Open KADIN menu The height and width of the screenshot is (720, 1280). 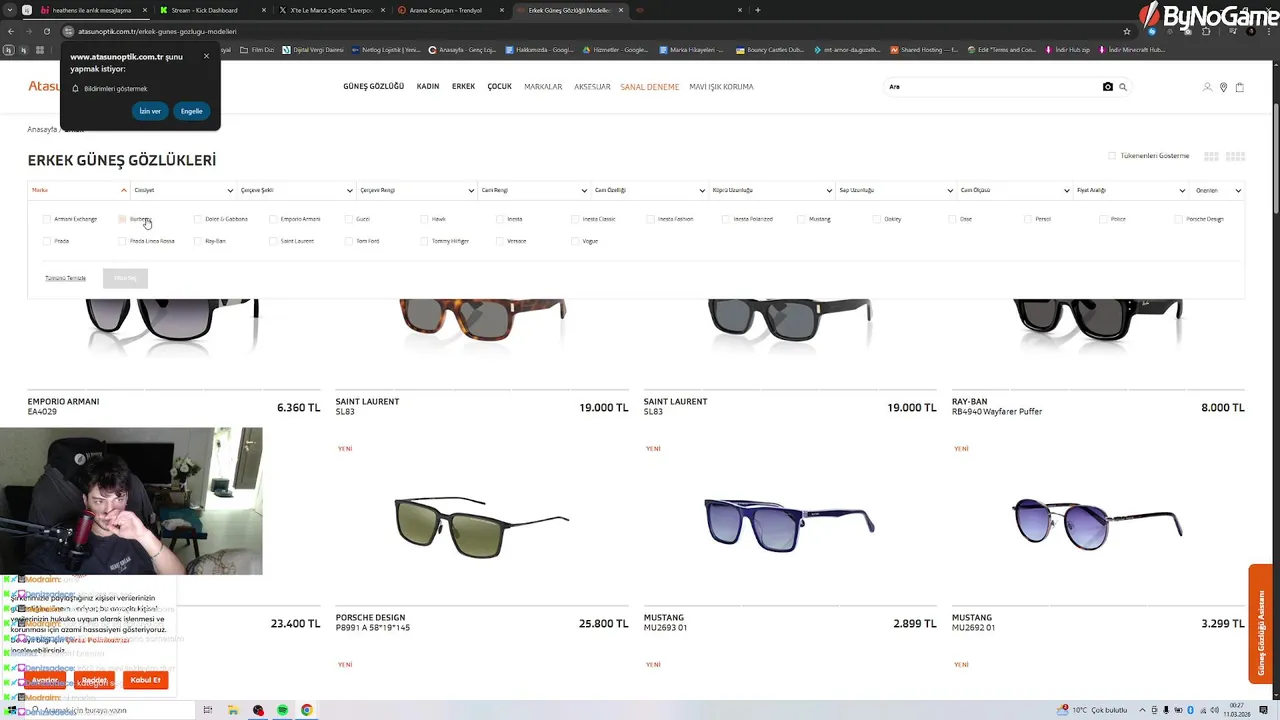[428, 87]
